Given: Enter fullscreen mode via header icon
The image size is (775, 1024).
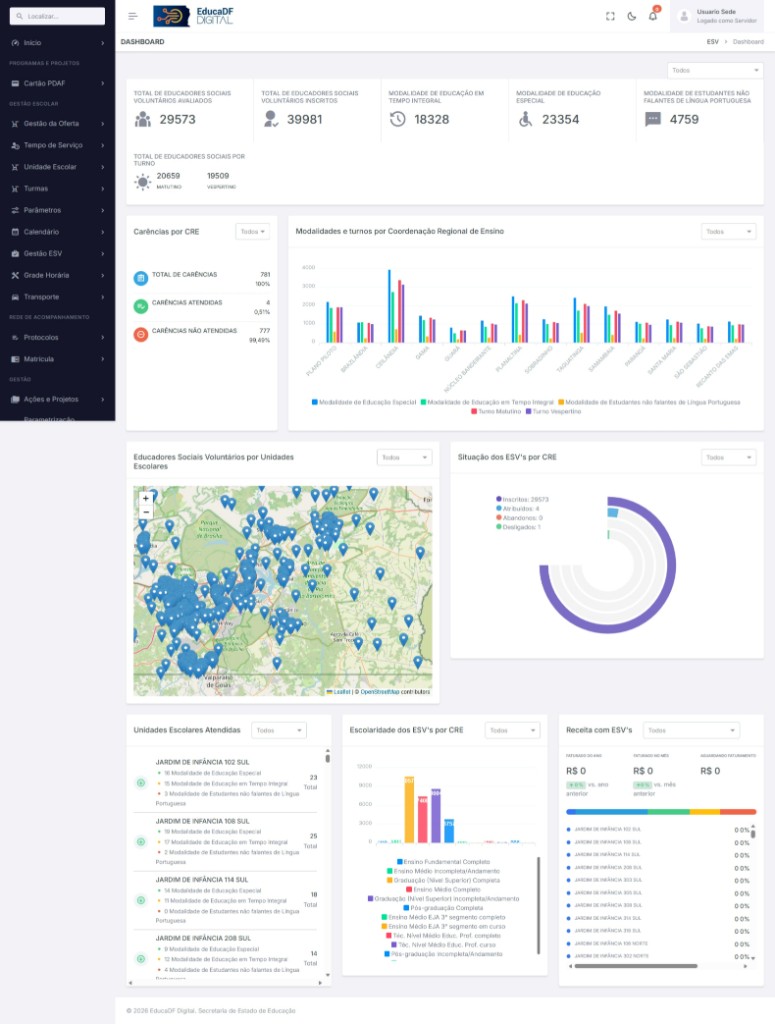Looking at the screenshot, I should pyautogui.click(x=610, y=16).
